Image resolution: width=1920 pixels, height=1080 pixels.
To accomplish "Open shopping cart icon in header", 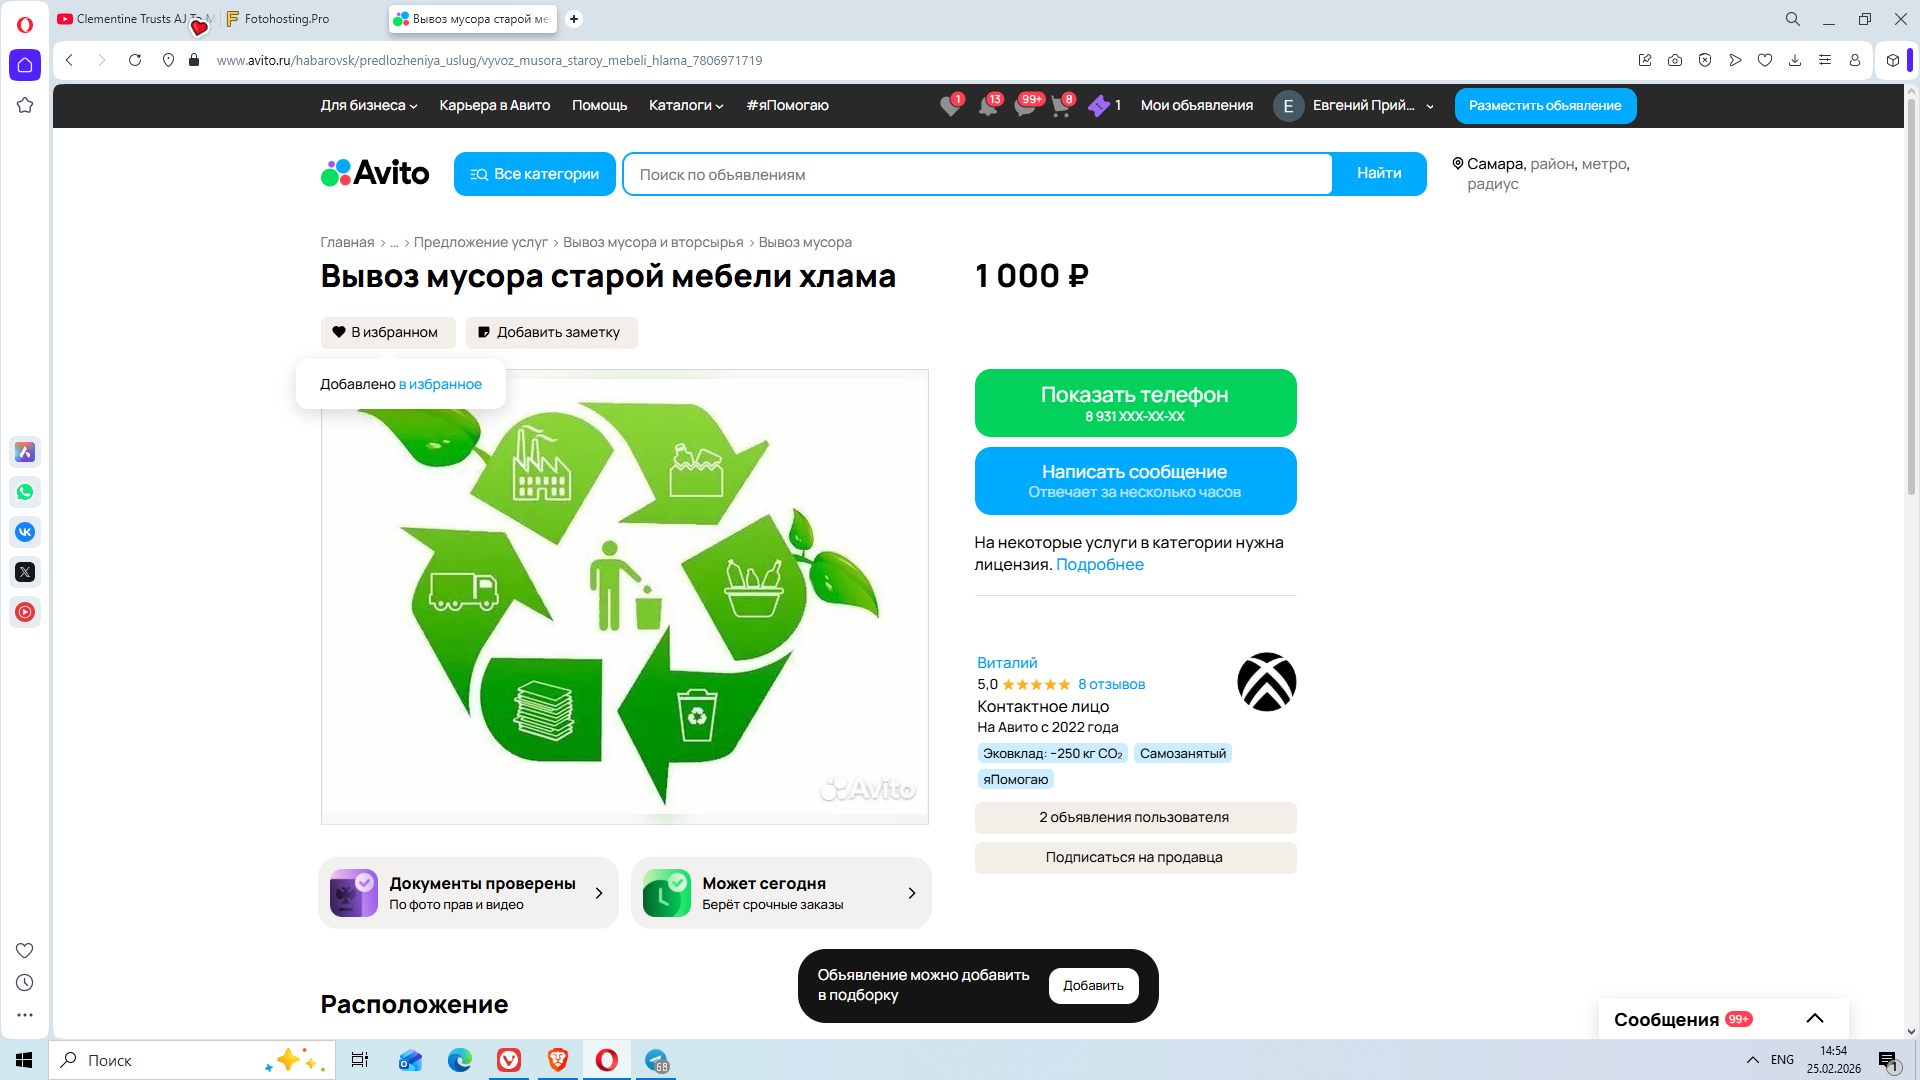I will point(1060,107).
